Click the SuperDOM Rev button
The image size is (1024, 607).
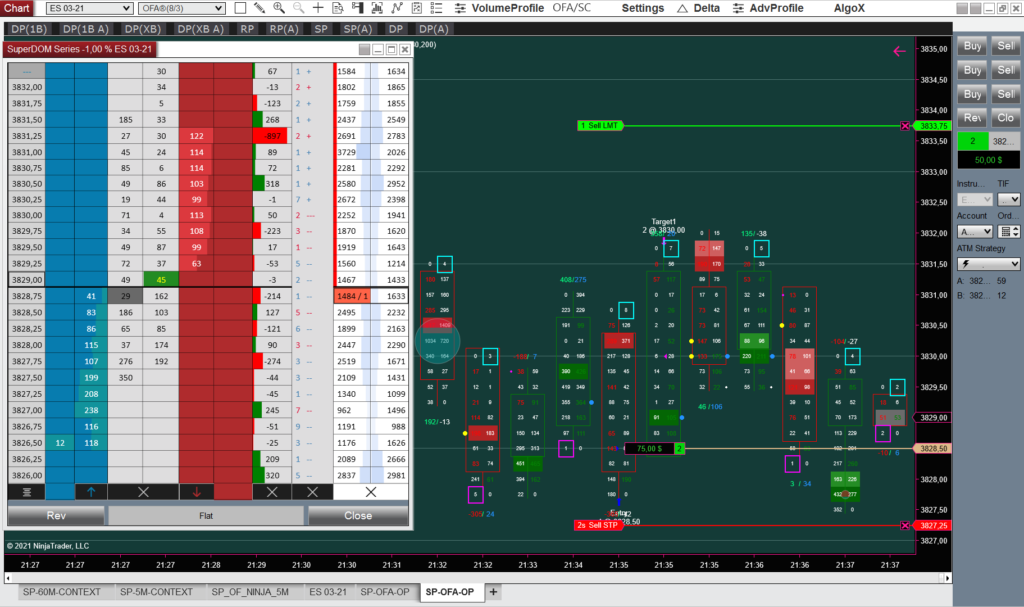56,516
